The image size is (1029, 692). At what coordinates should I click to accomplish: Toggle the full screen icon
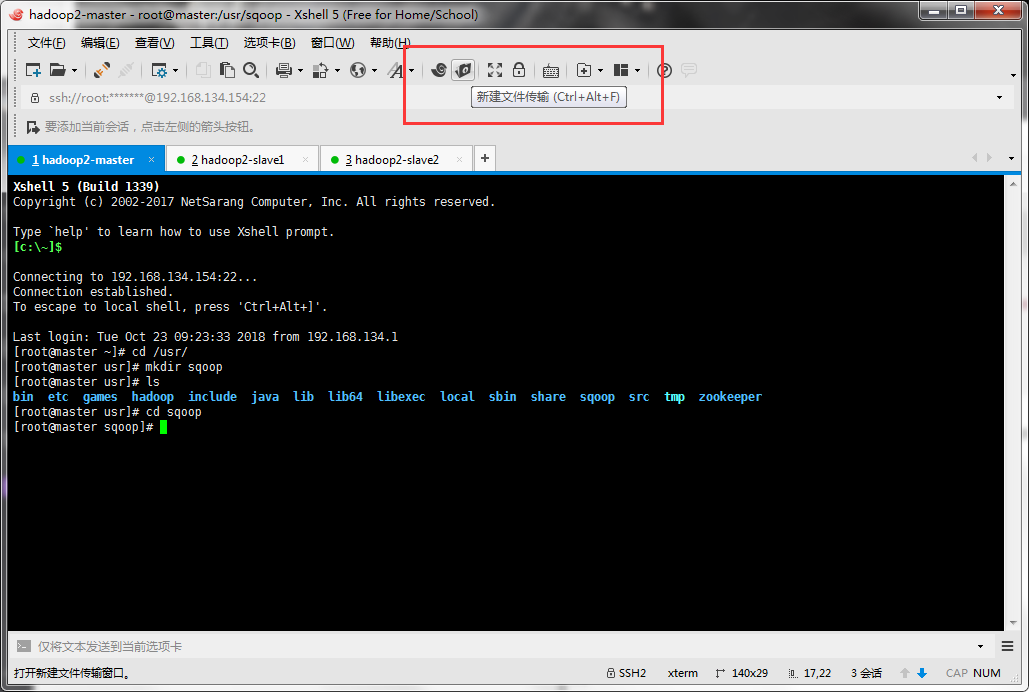(495, 70)
